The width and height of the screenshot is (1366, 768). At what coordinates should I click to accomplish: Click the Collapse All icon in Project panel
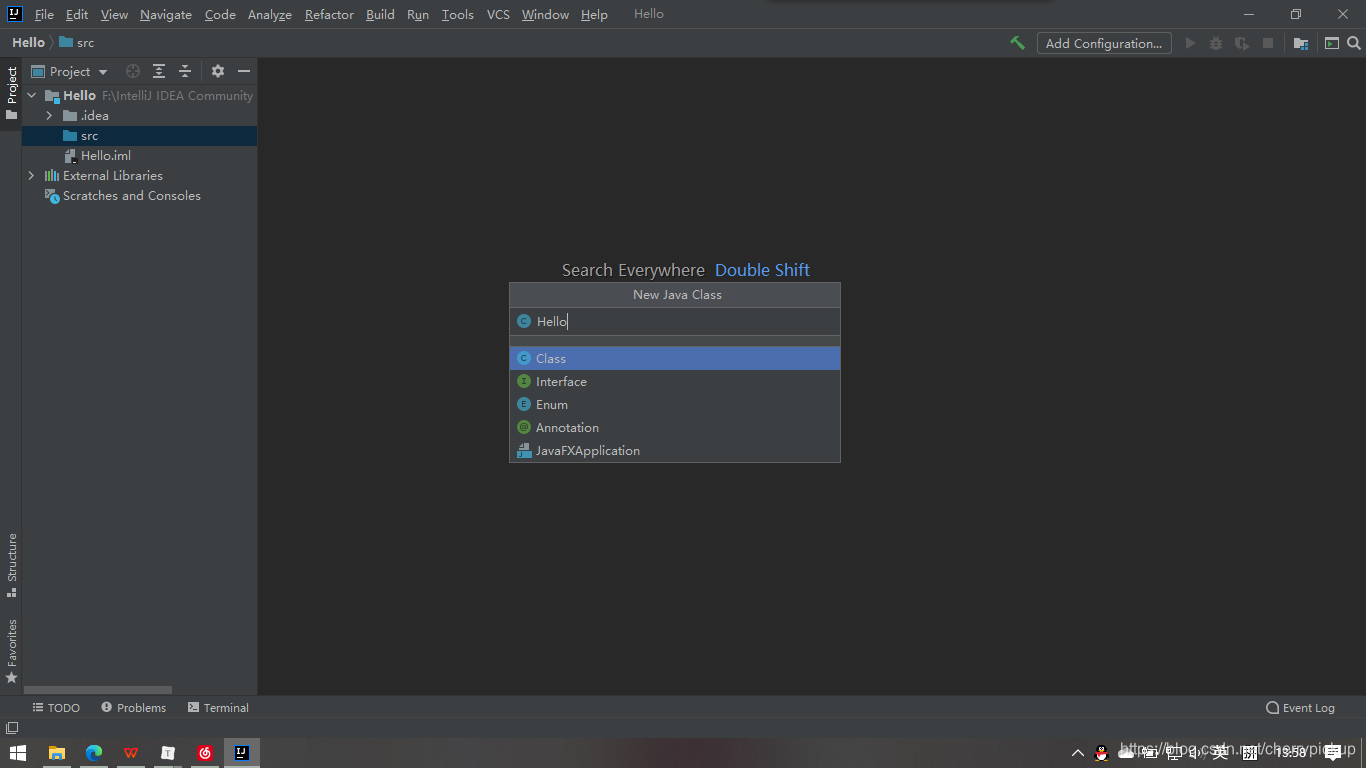pos(185,71)
